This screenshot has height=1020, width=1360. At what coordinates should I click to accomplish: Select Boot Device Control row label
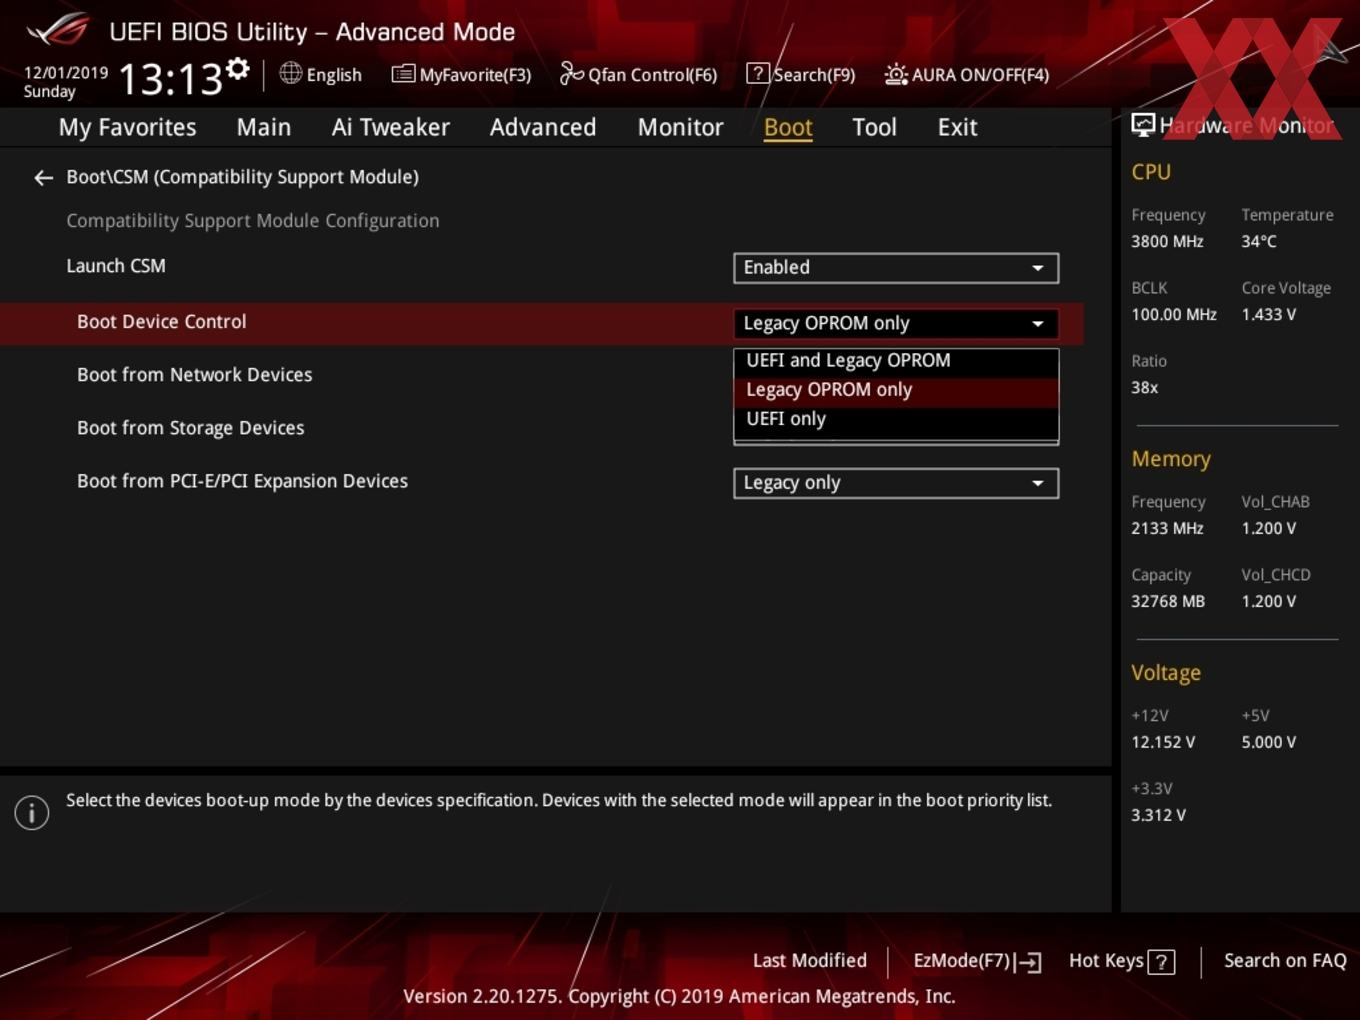161,322
